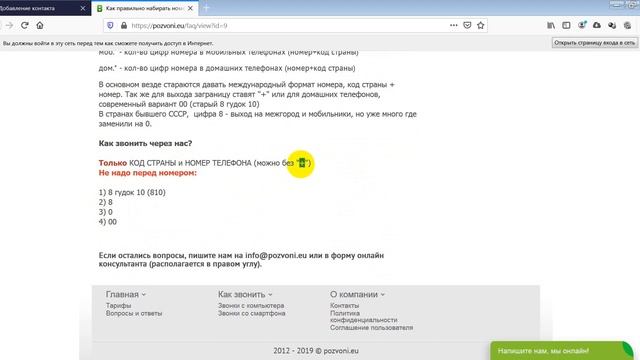Click the forward navigation arrow
This screenshot has height=360, width=640.
(x=9, y=25)
